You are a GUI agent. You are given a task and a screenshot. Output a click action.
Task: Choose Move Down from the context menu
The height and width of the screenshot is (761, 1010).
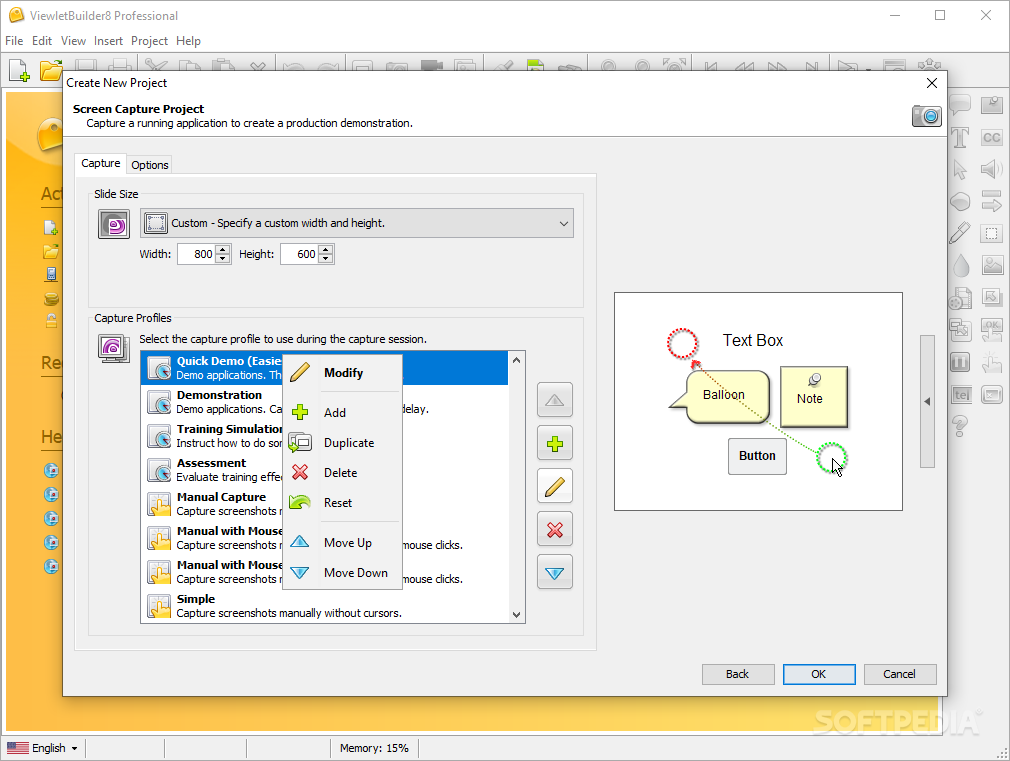[x=343, y=573]
